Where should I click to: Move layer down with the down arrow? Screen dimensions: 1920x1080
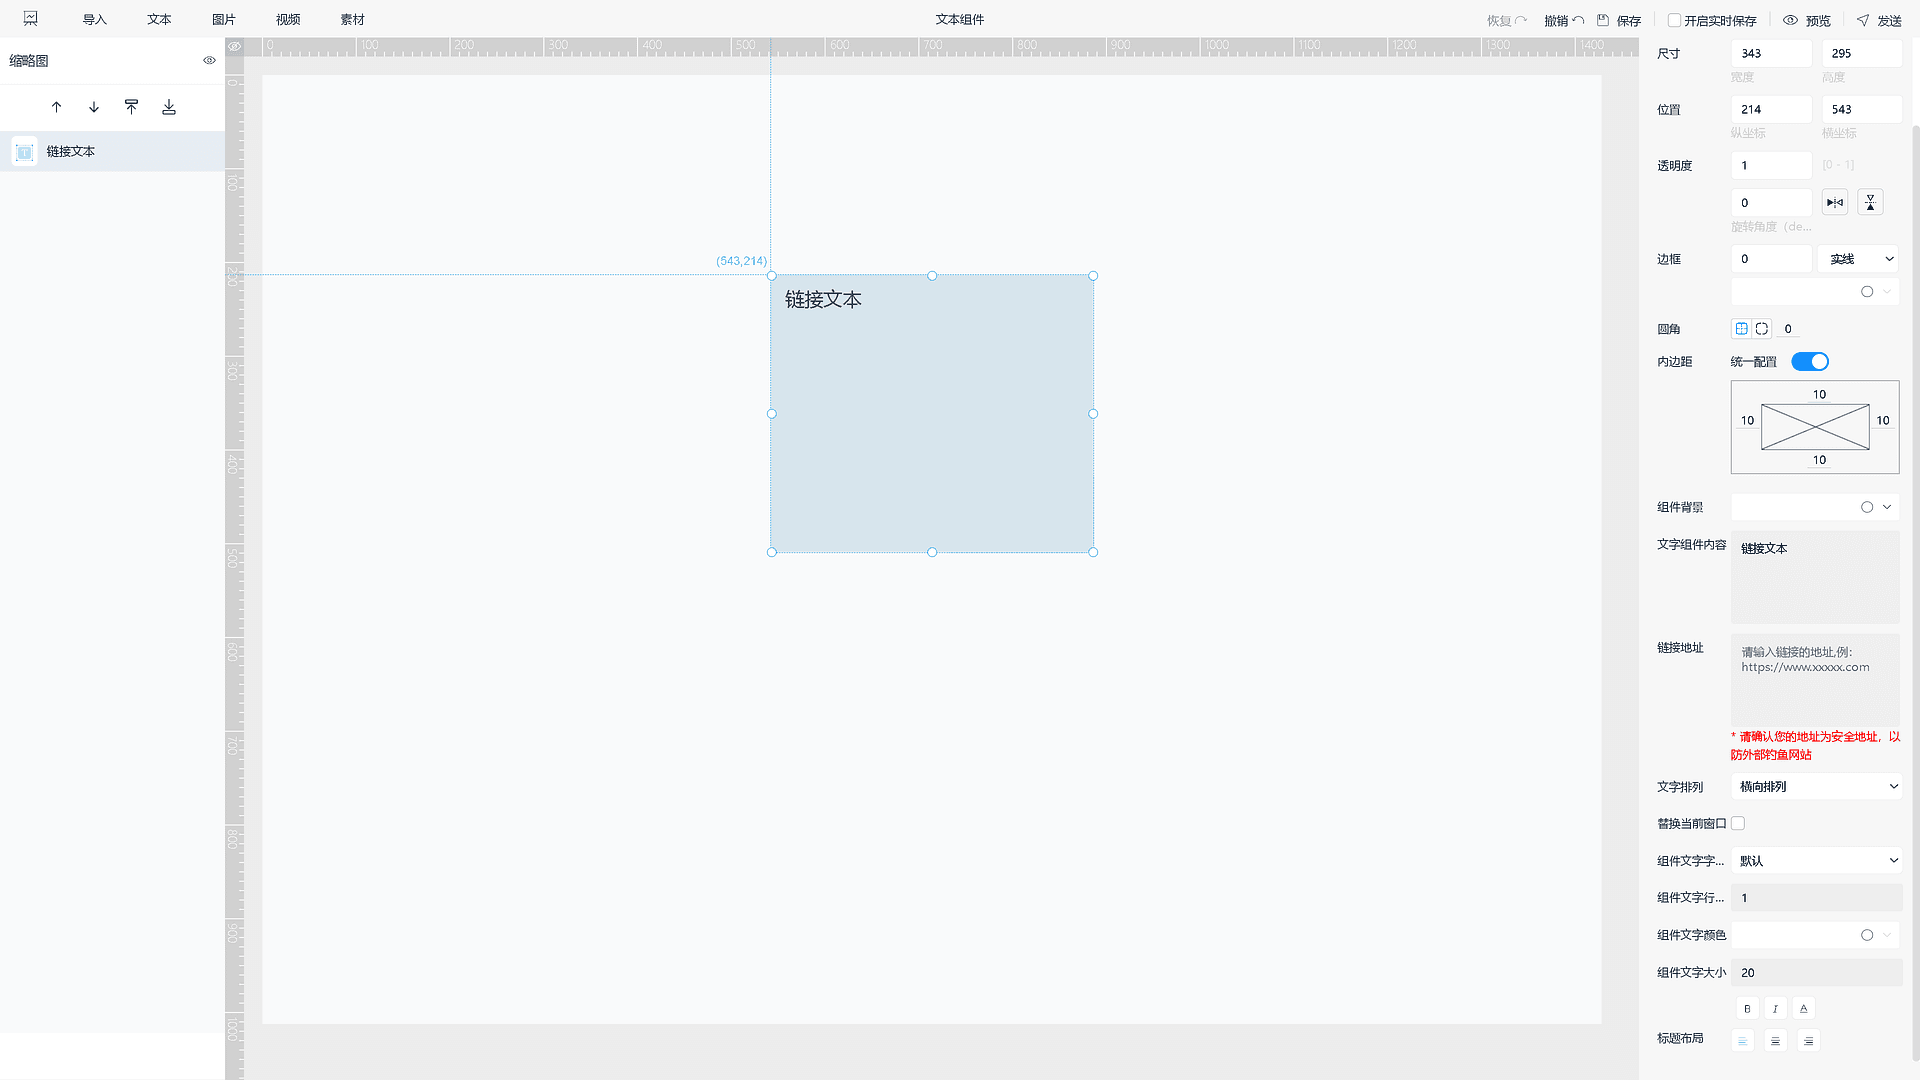(94, 107)
